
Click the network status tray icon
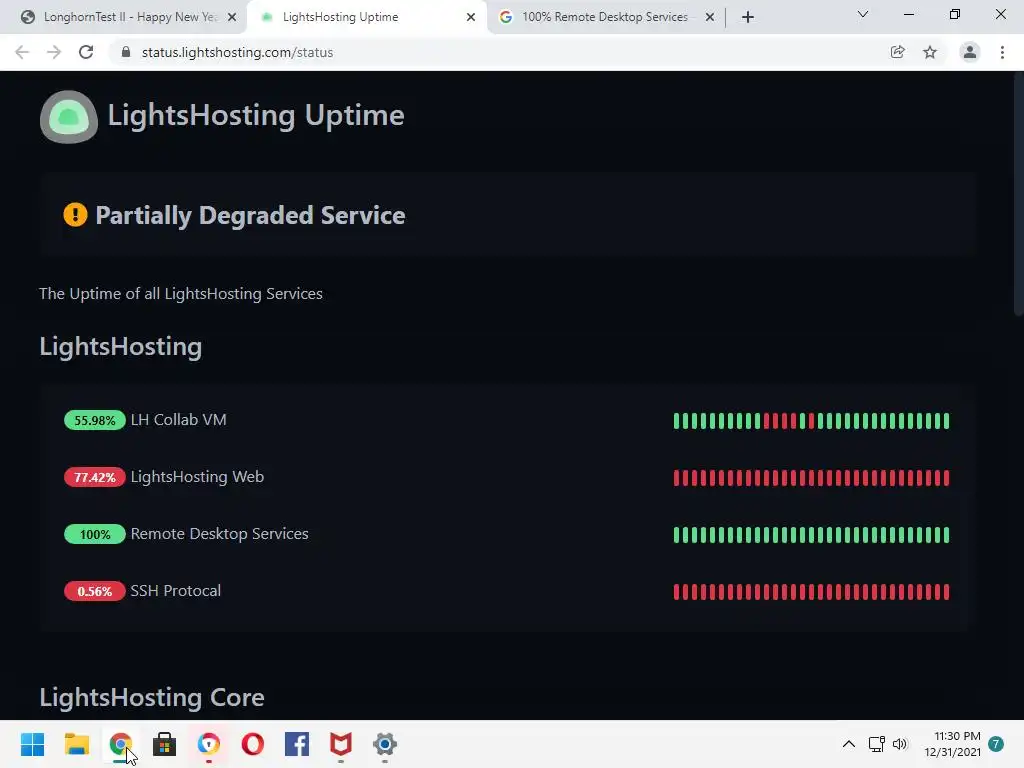[876, 744]
